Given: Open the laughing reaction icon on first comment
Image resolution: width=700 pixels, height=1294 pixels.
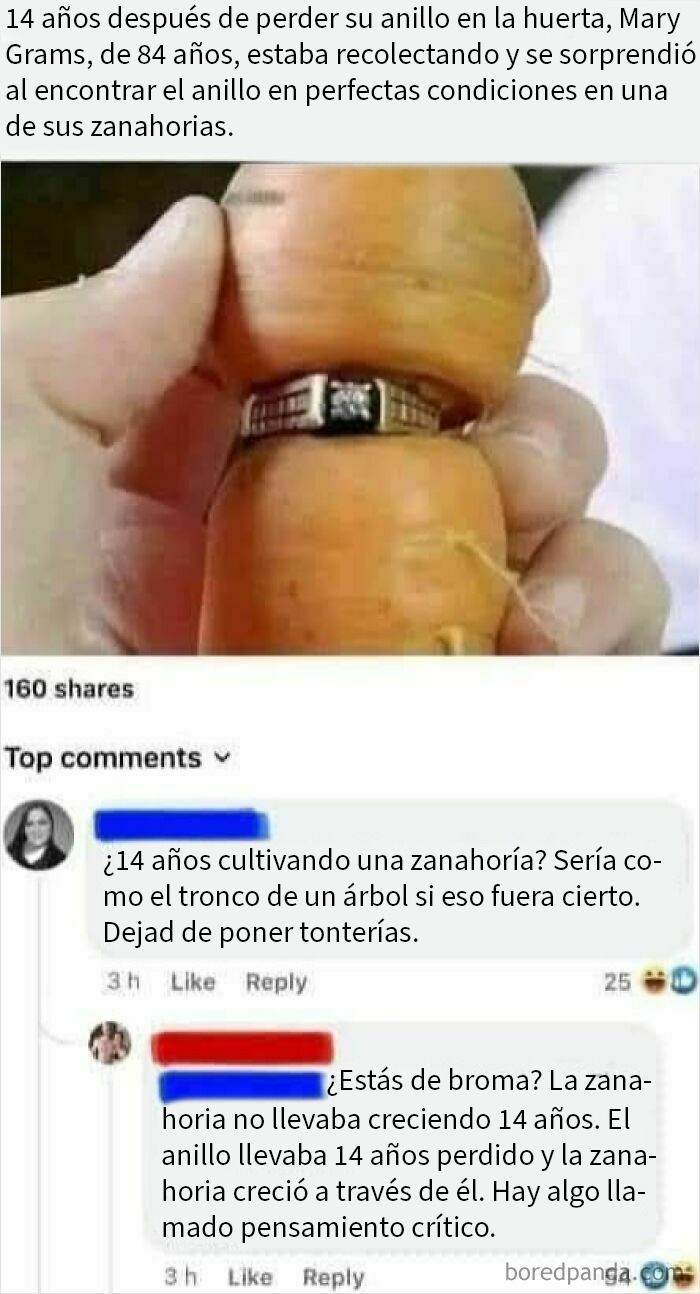Looking at the screenshot, I should 656,981.
